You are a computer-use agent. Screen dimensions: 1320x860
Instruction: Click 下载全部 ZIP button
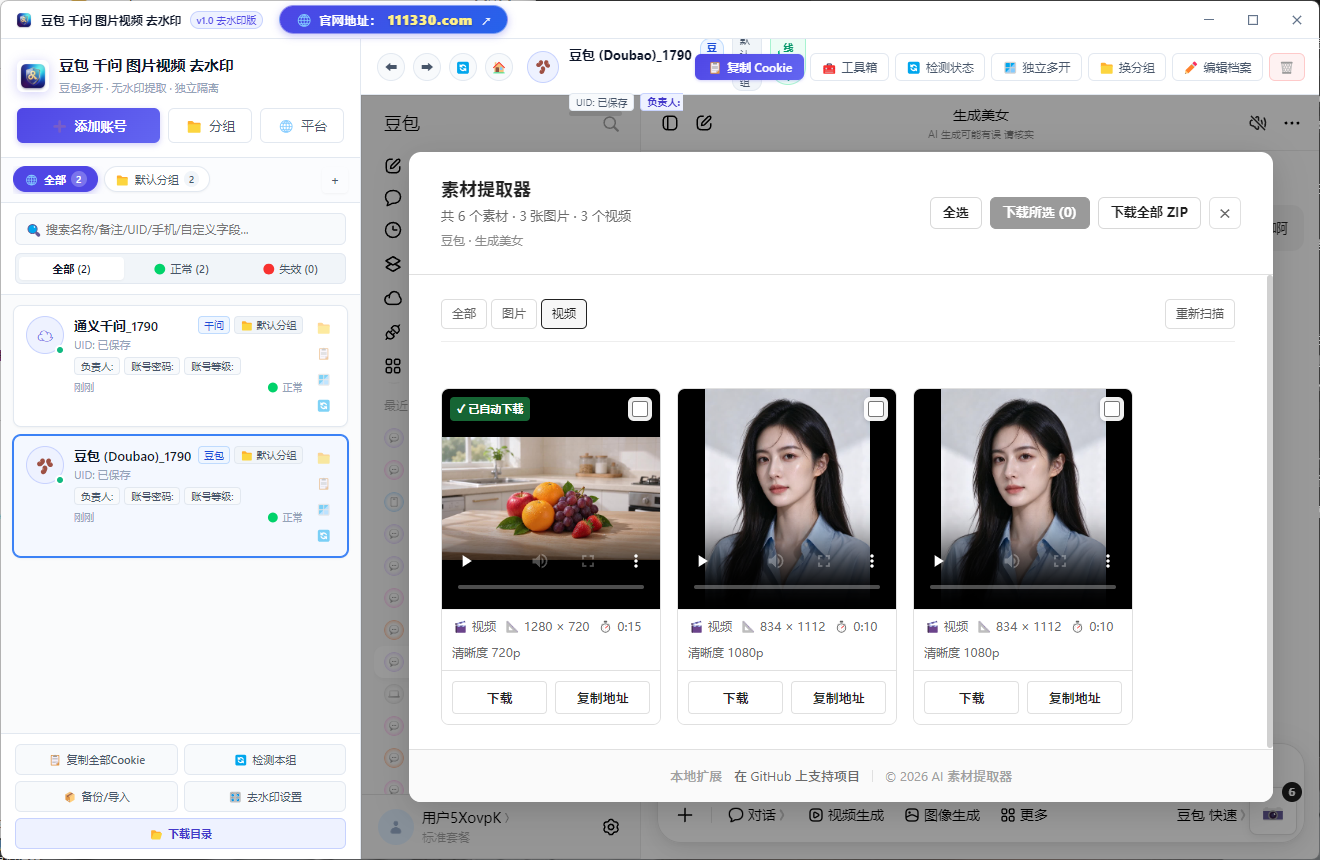pos(1149,212)
